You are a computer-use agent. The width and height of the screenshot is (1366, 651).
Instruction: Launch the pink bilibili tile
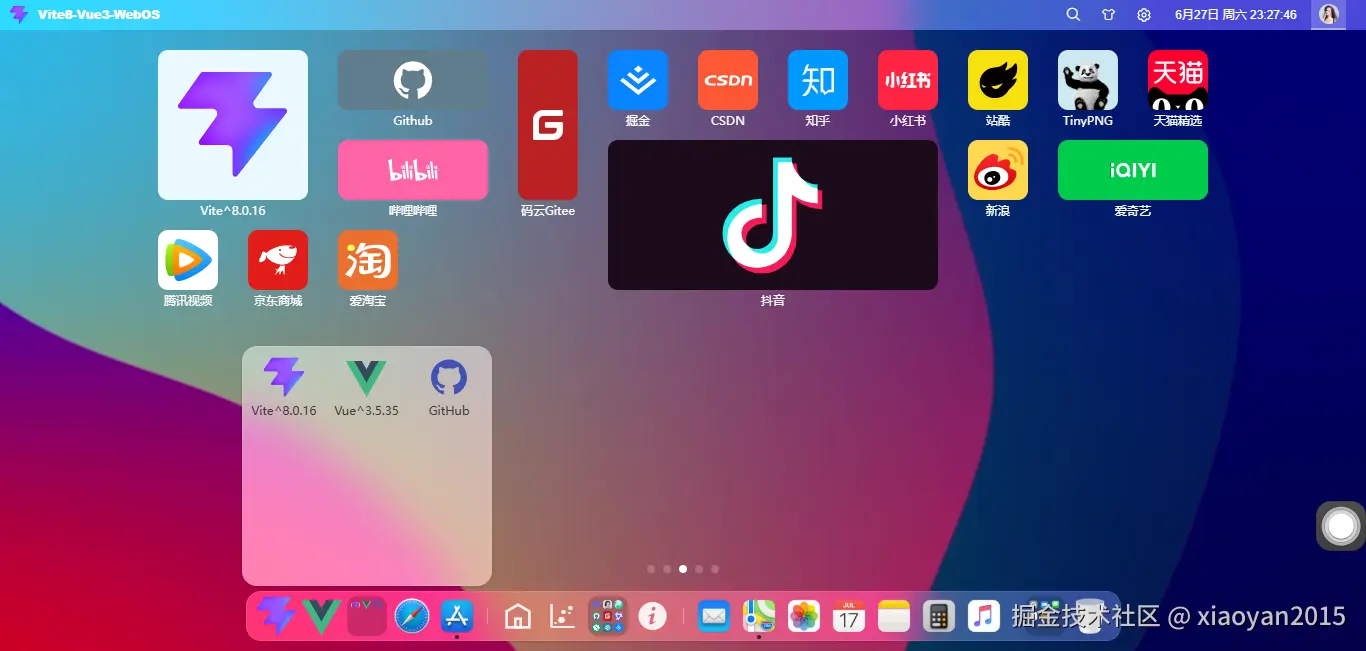[413, 170]
